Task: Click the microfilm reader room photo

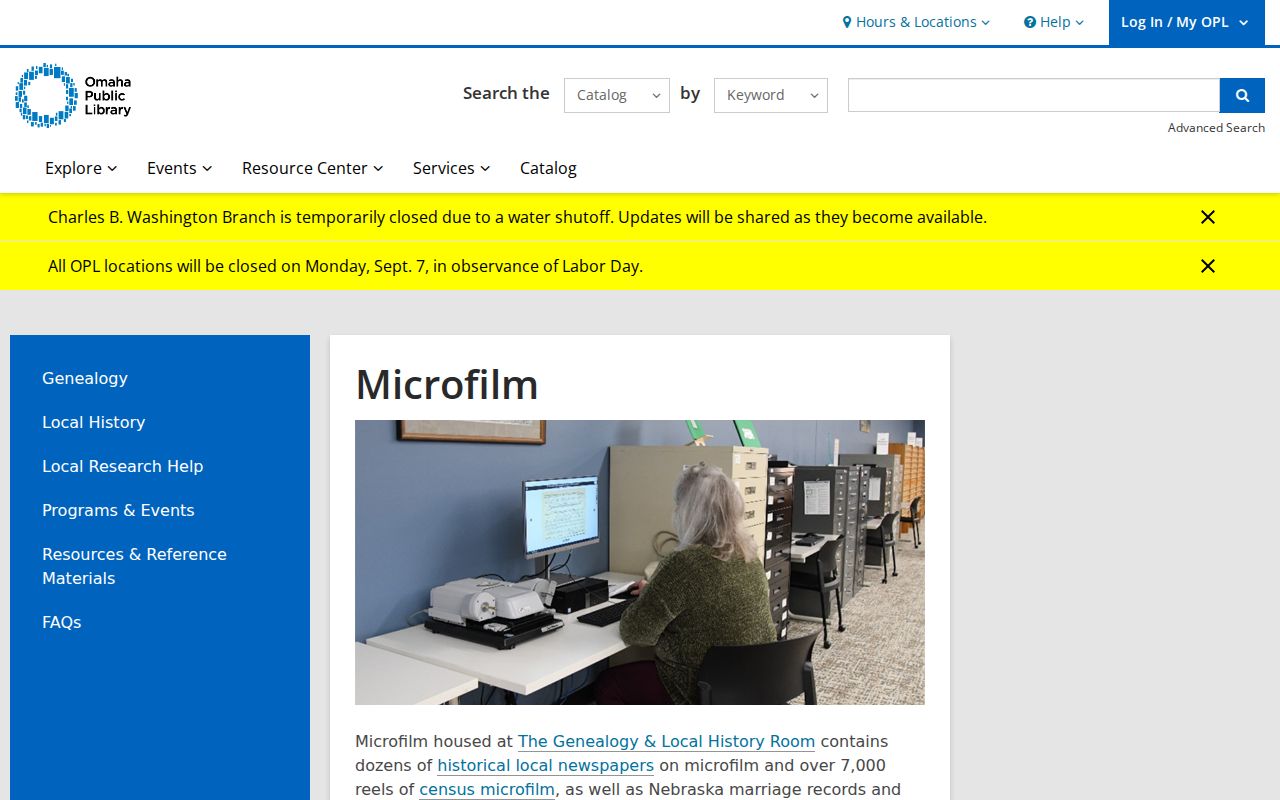Action: tap(640, 562)
